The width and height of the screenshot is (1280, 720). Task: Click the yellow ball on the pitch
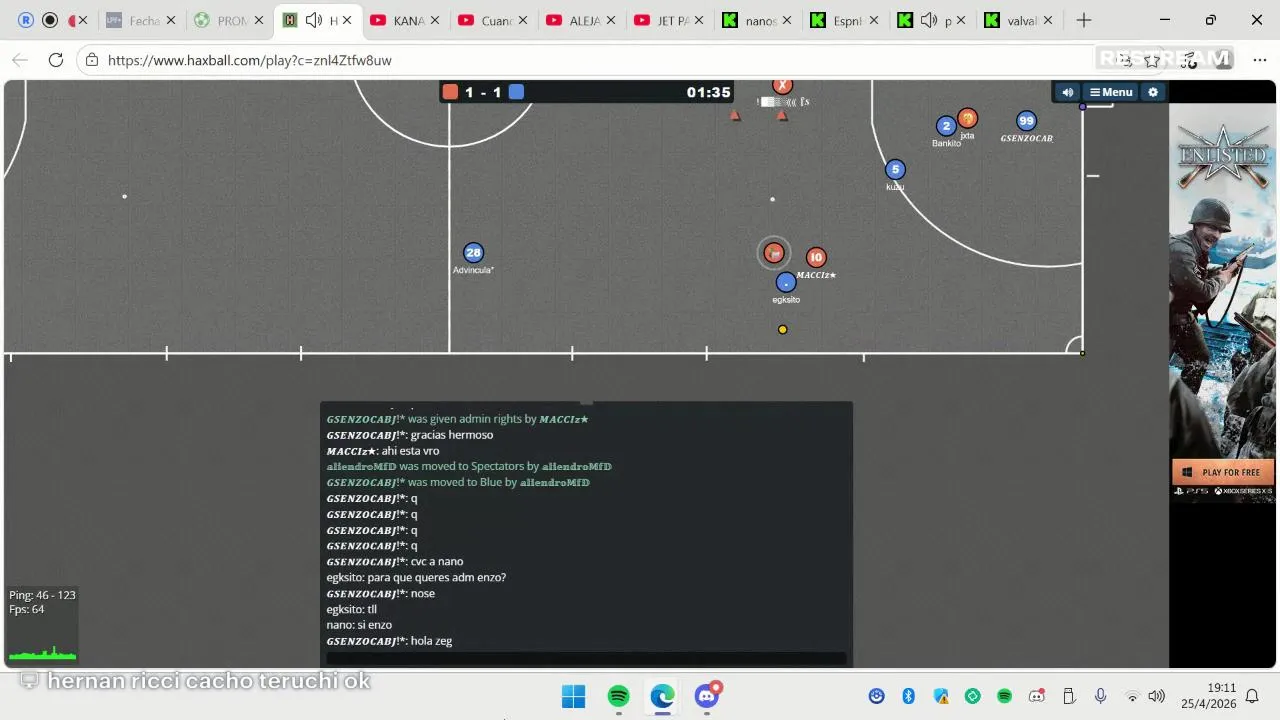[783, 329]
